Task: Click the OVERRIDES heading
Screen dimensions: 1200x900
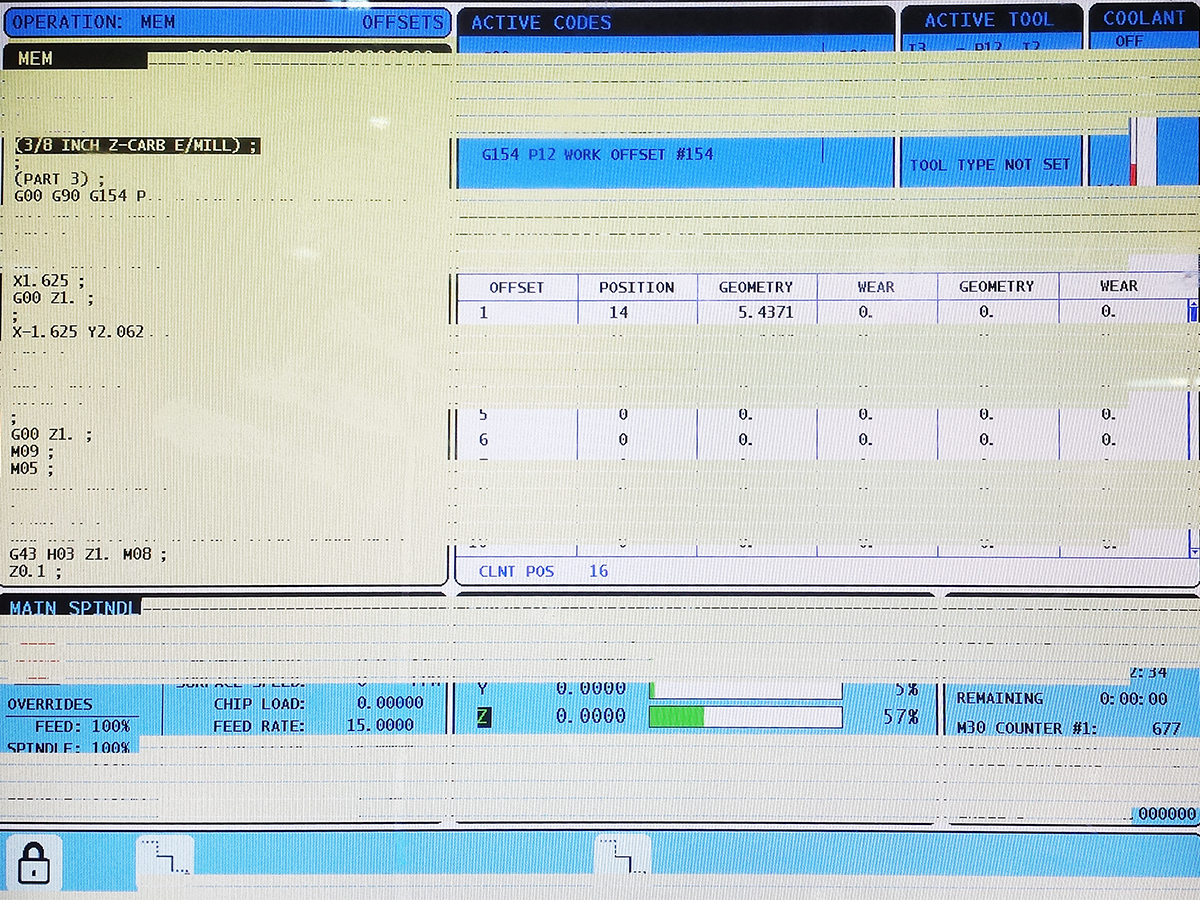Action: (50, 704)
